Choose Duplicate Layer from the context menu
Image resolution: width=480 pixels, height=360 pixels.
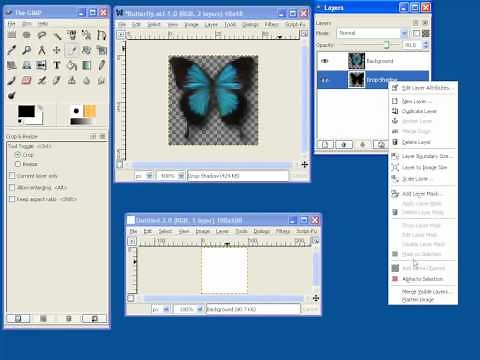(423, 111)
